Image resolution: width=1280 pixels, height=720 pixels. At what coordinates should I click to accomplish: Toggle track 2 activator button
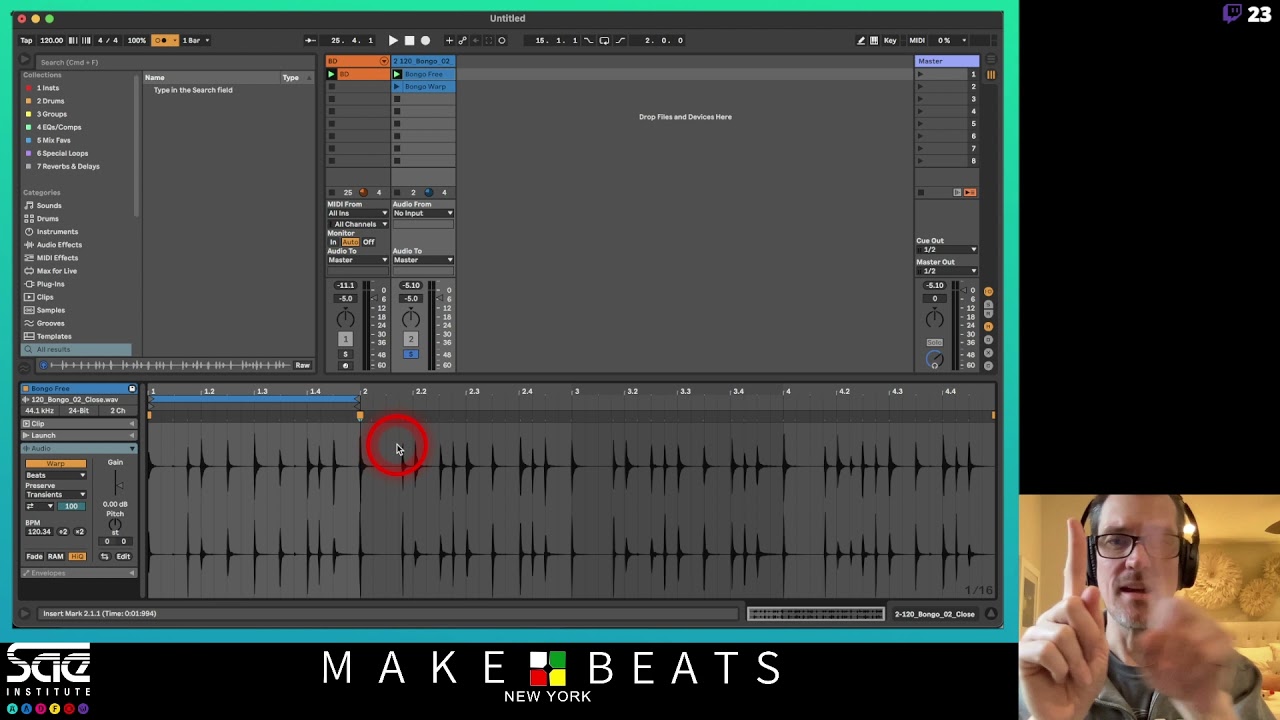(411, 339)
